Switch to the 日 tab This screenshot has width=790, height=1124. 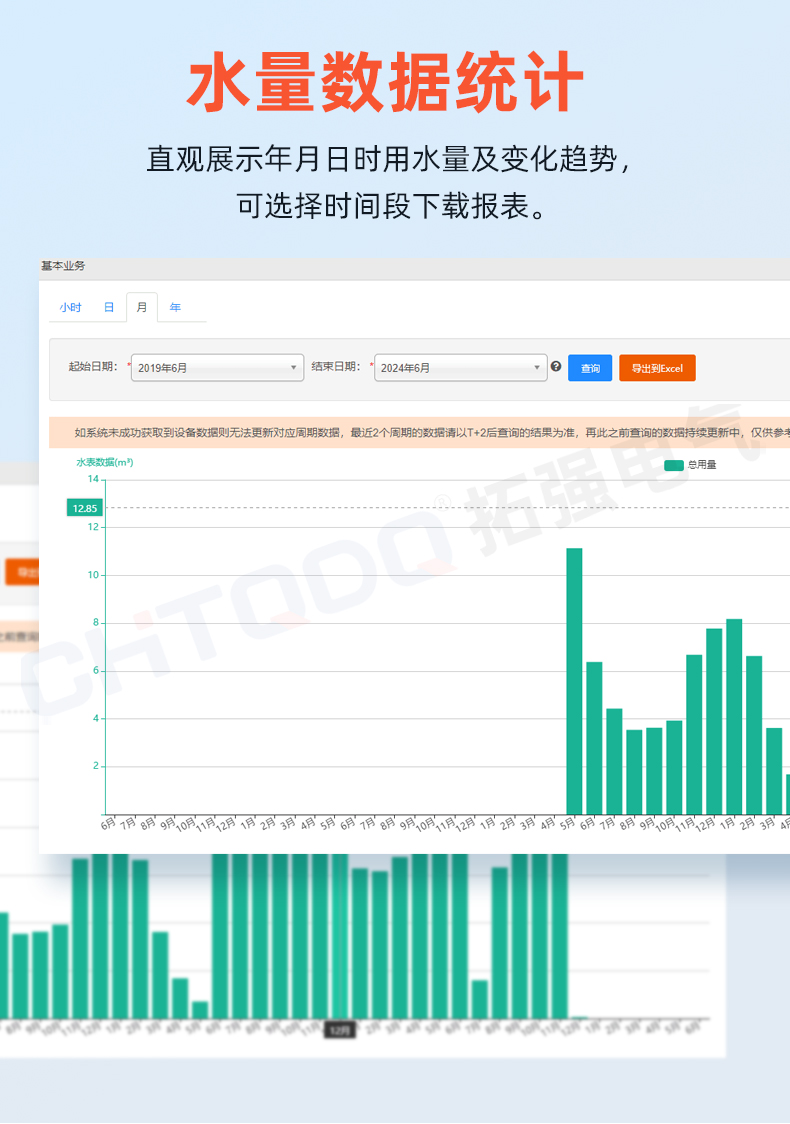tap(109, 307)
